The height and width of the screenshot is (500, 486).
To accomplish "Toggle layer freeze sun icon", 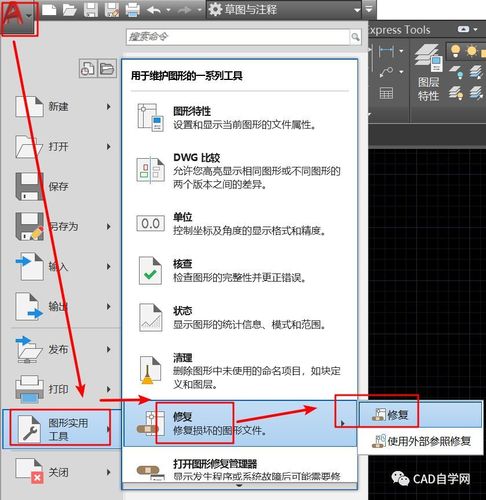I will tap(472, 51).
